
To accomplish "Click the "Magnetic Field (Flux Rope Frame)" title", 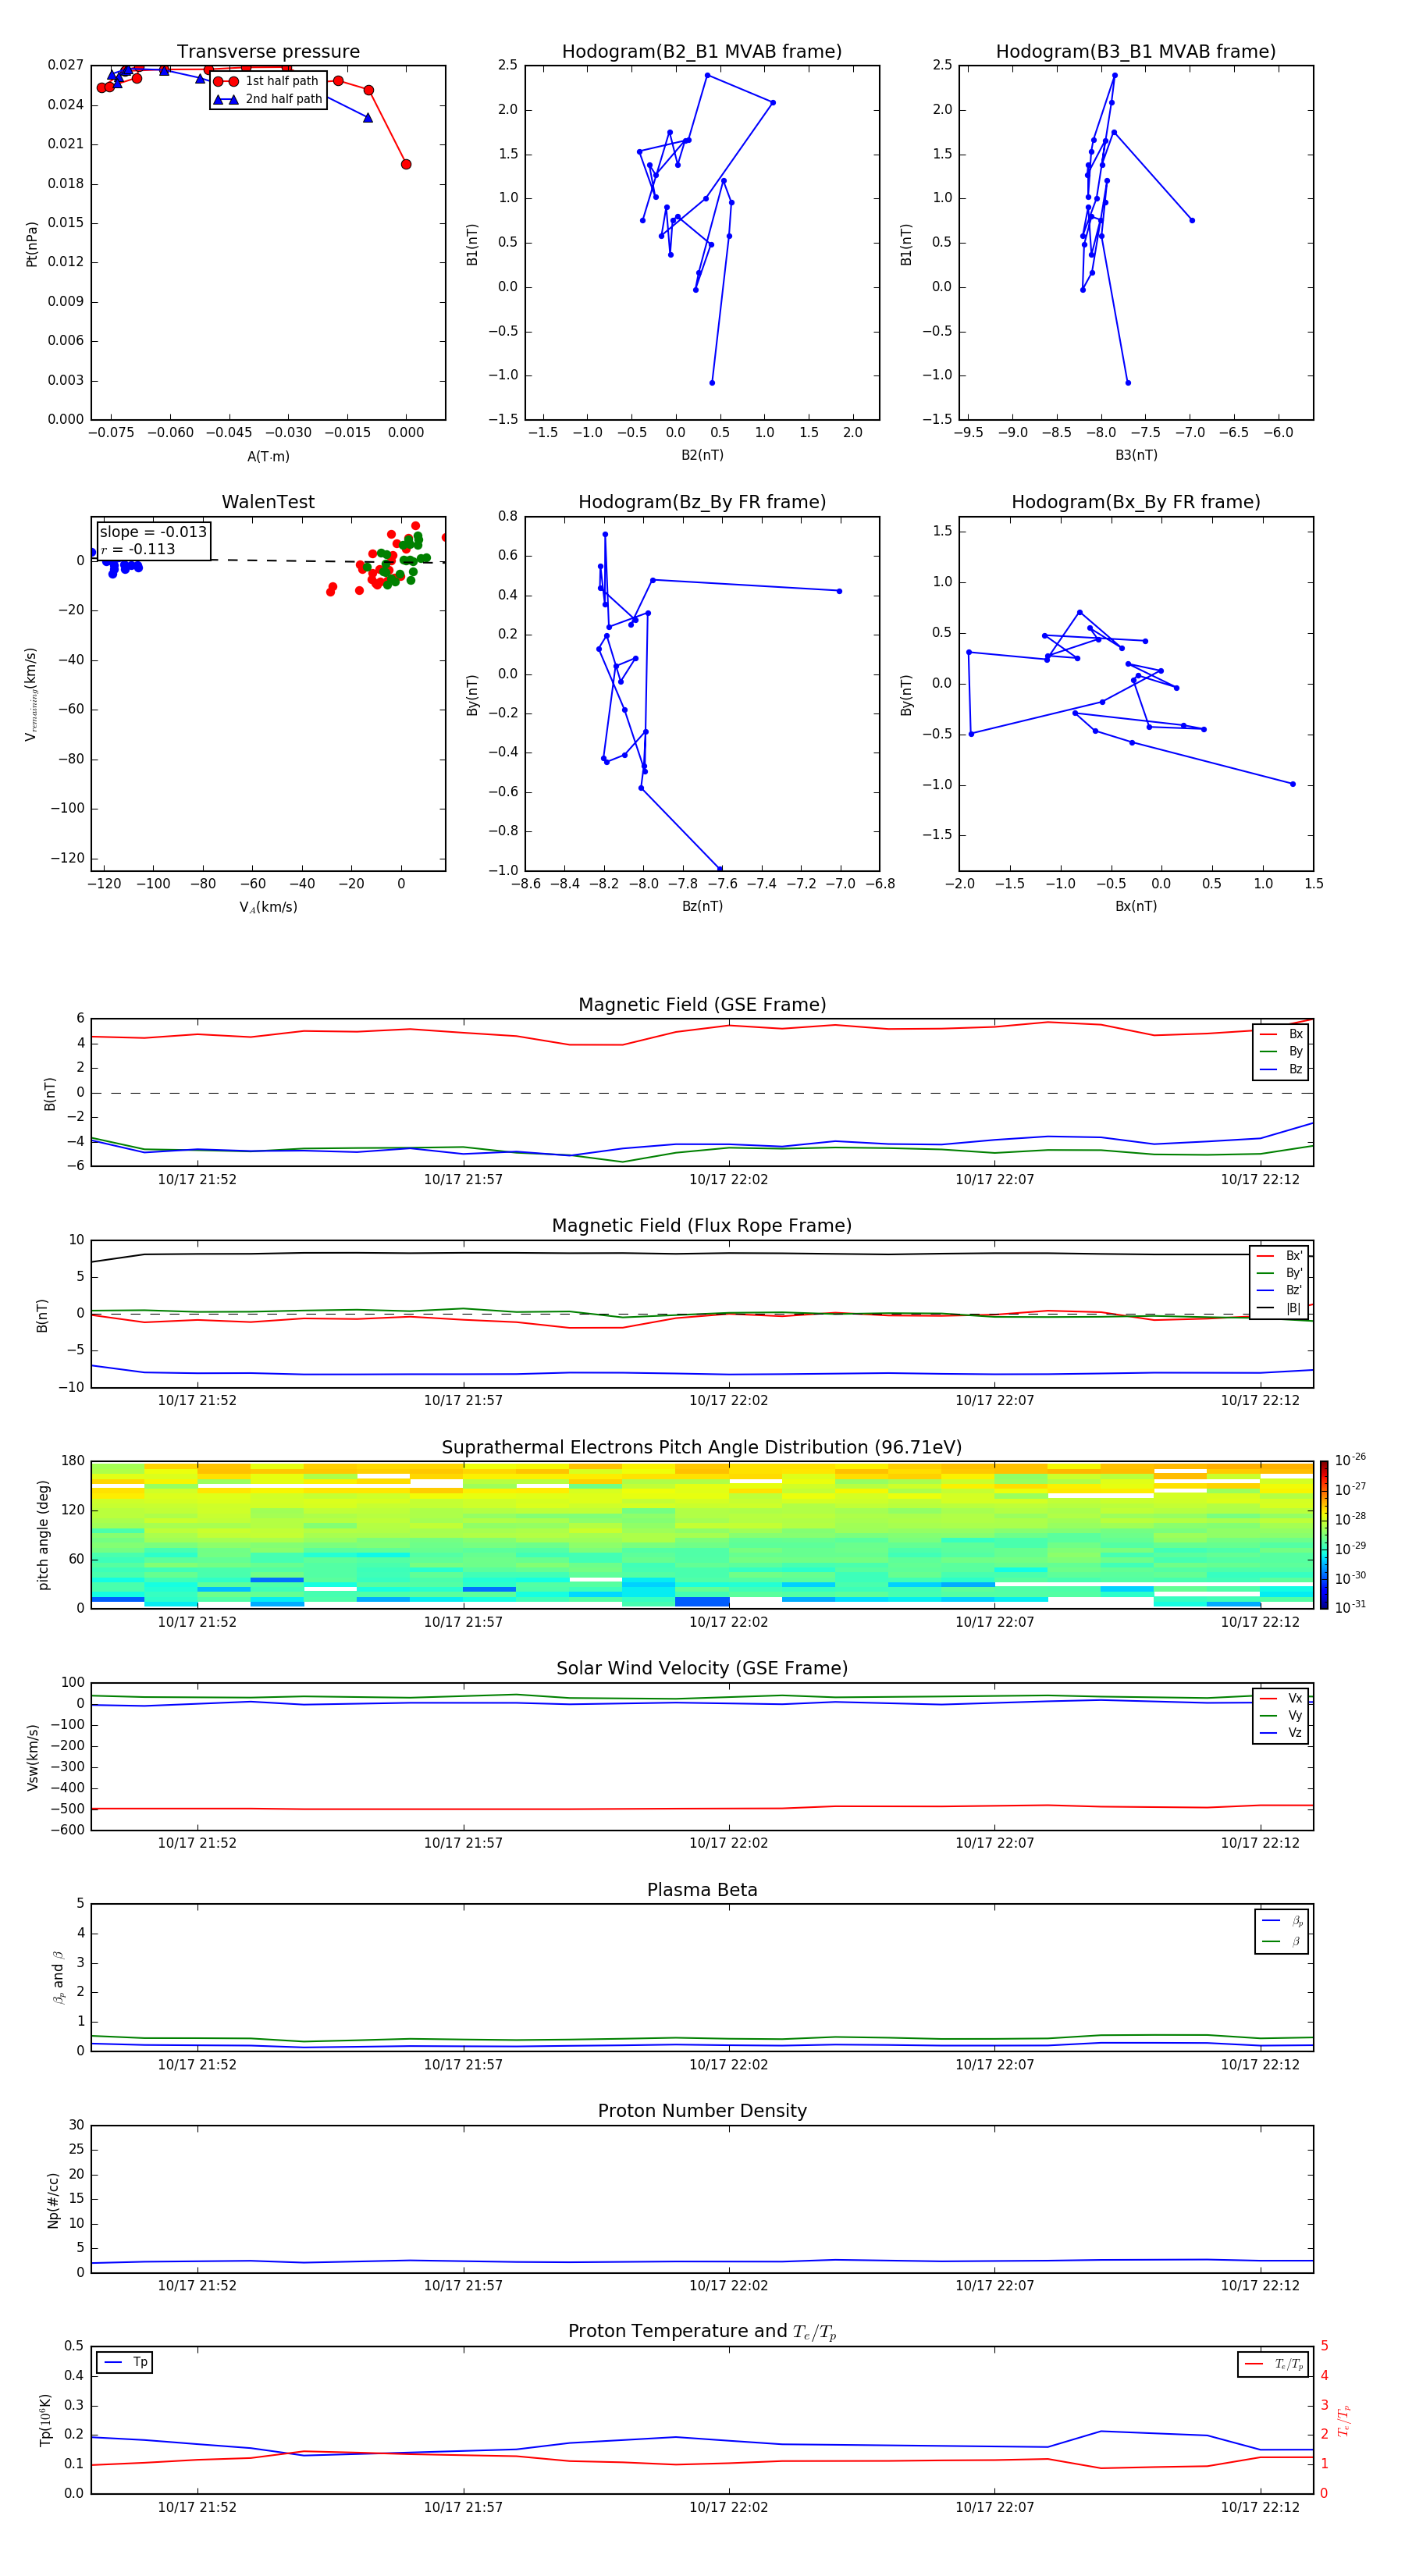I will pyautogui.click(x=702, y=1226).
